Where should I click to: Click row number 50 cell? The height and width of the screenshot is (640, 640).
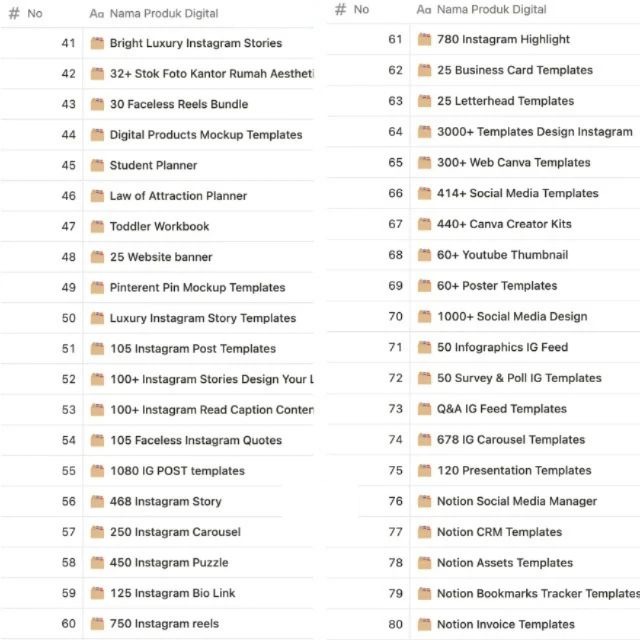(68, 318)
